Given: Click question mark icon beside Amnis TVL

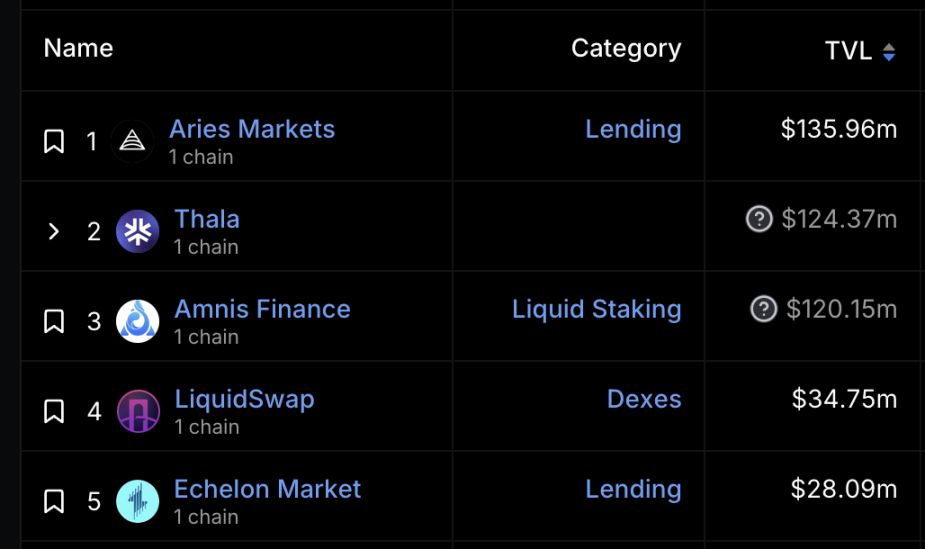Looking at the screenshot, I should [x=763, y=309].
